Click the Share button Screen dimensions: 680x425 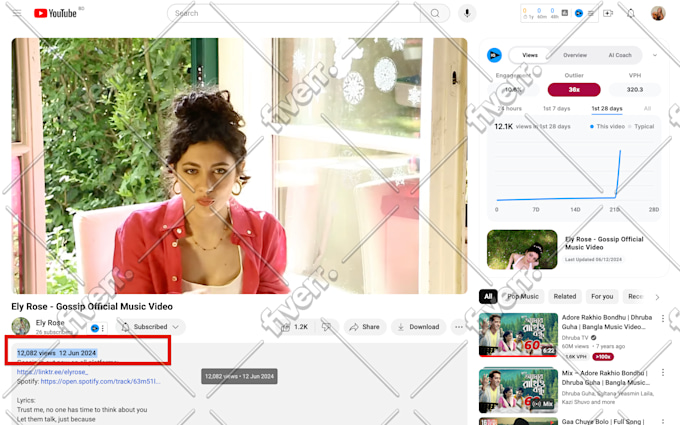(365, 327)
